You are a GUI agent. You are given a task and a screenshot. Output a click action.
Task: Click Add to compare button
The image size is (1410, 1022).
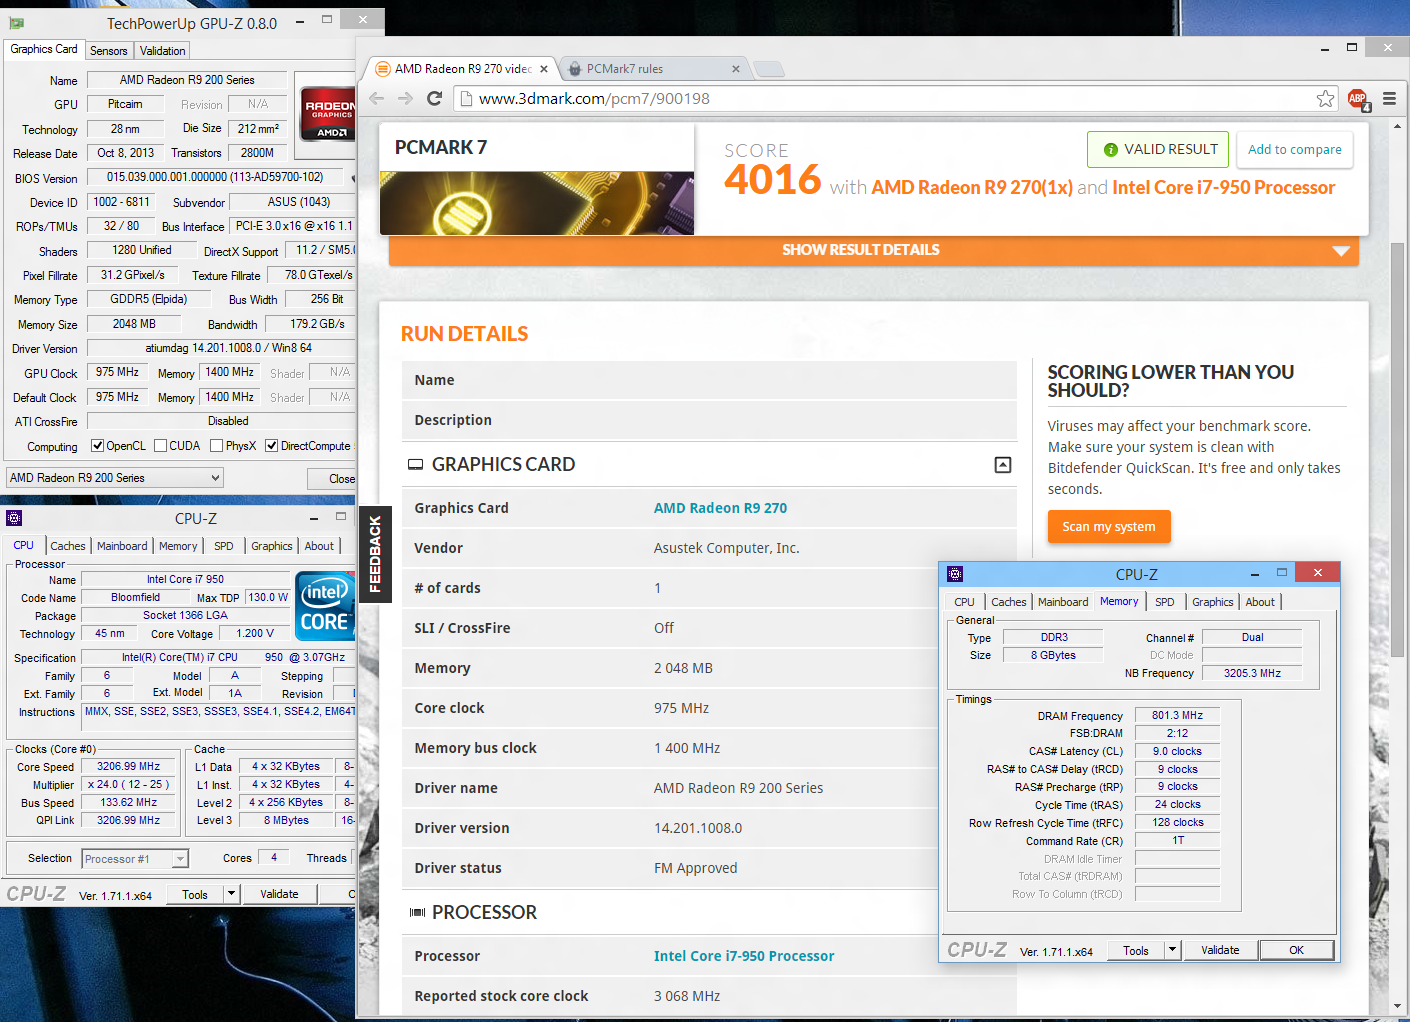[x=1295, y=150]
